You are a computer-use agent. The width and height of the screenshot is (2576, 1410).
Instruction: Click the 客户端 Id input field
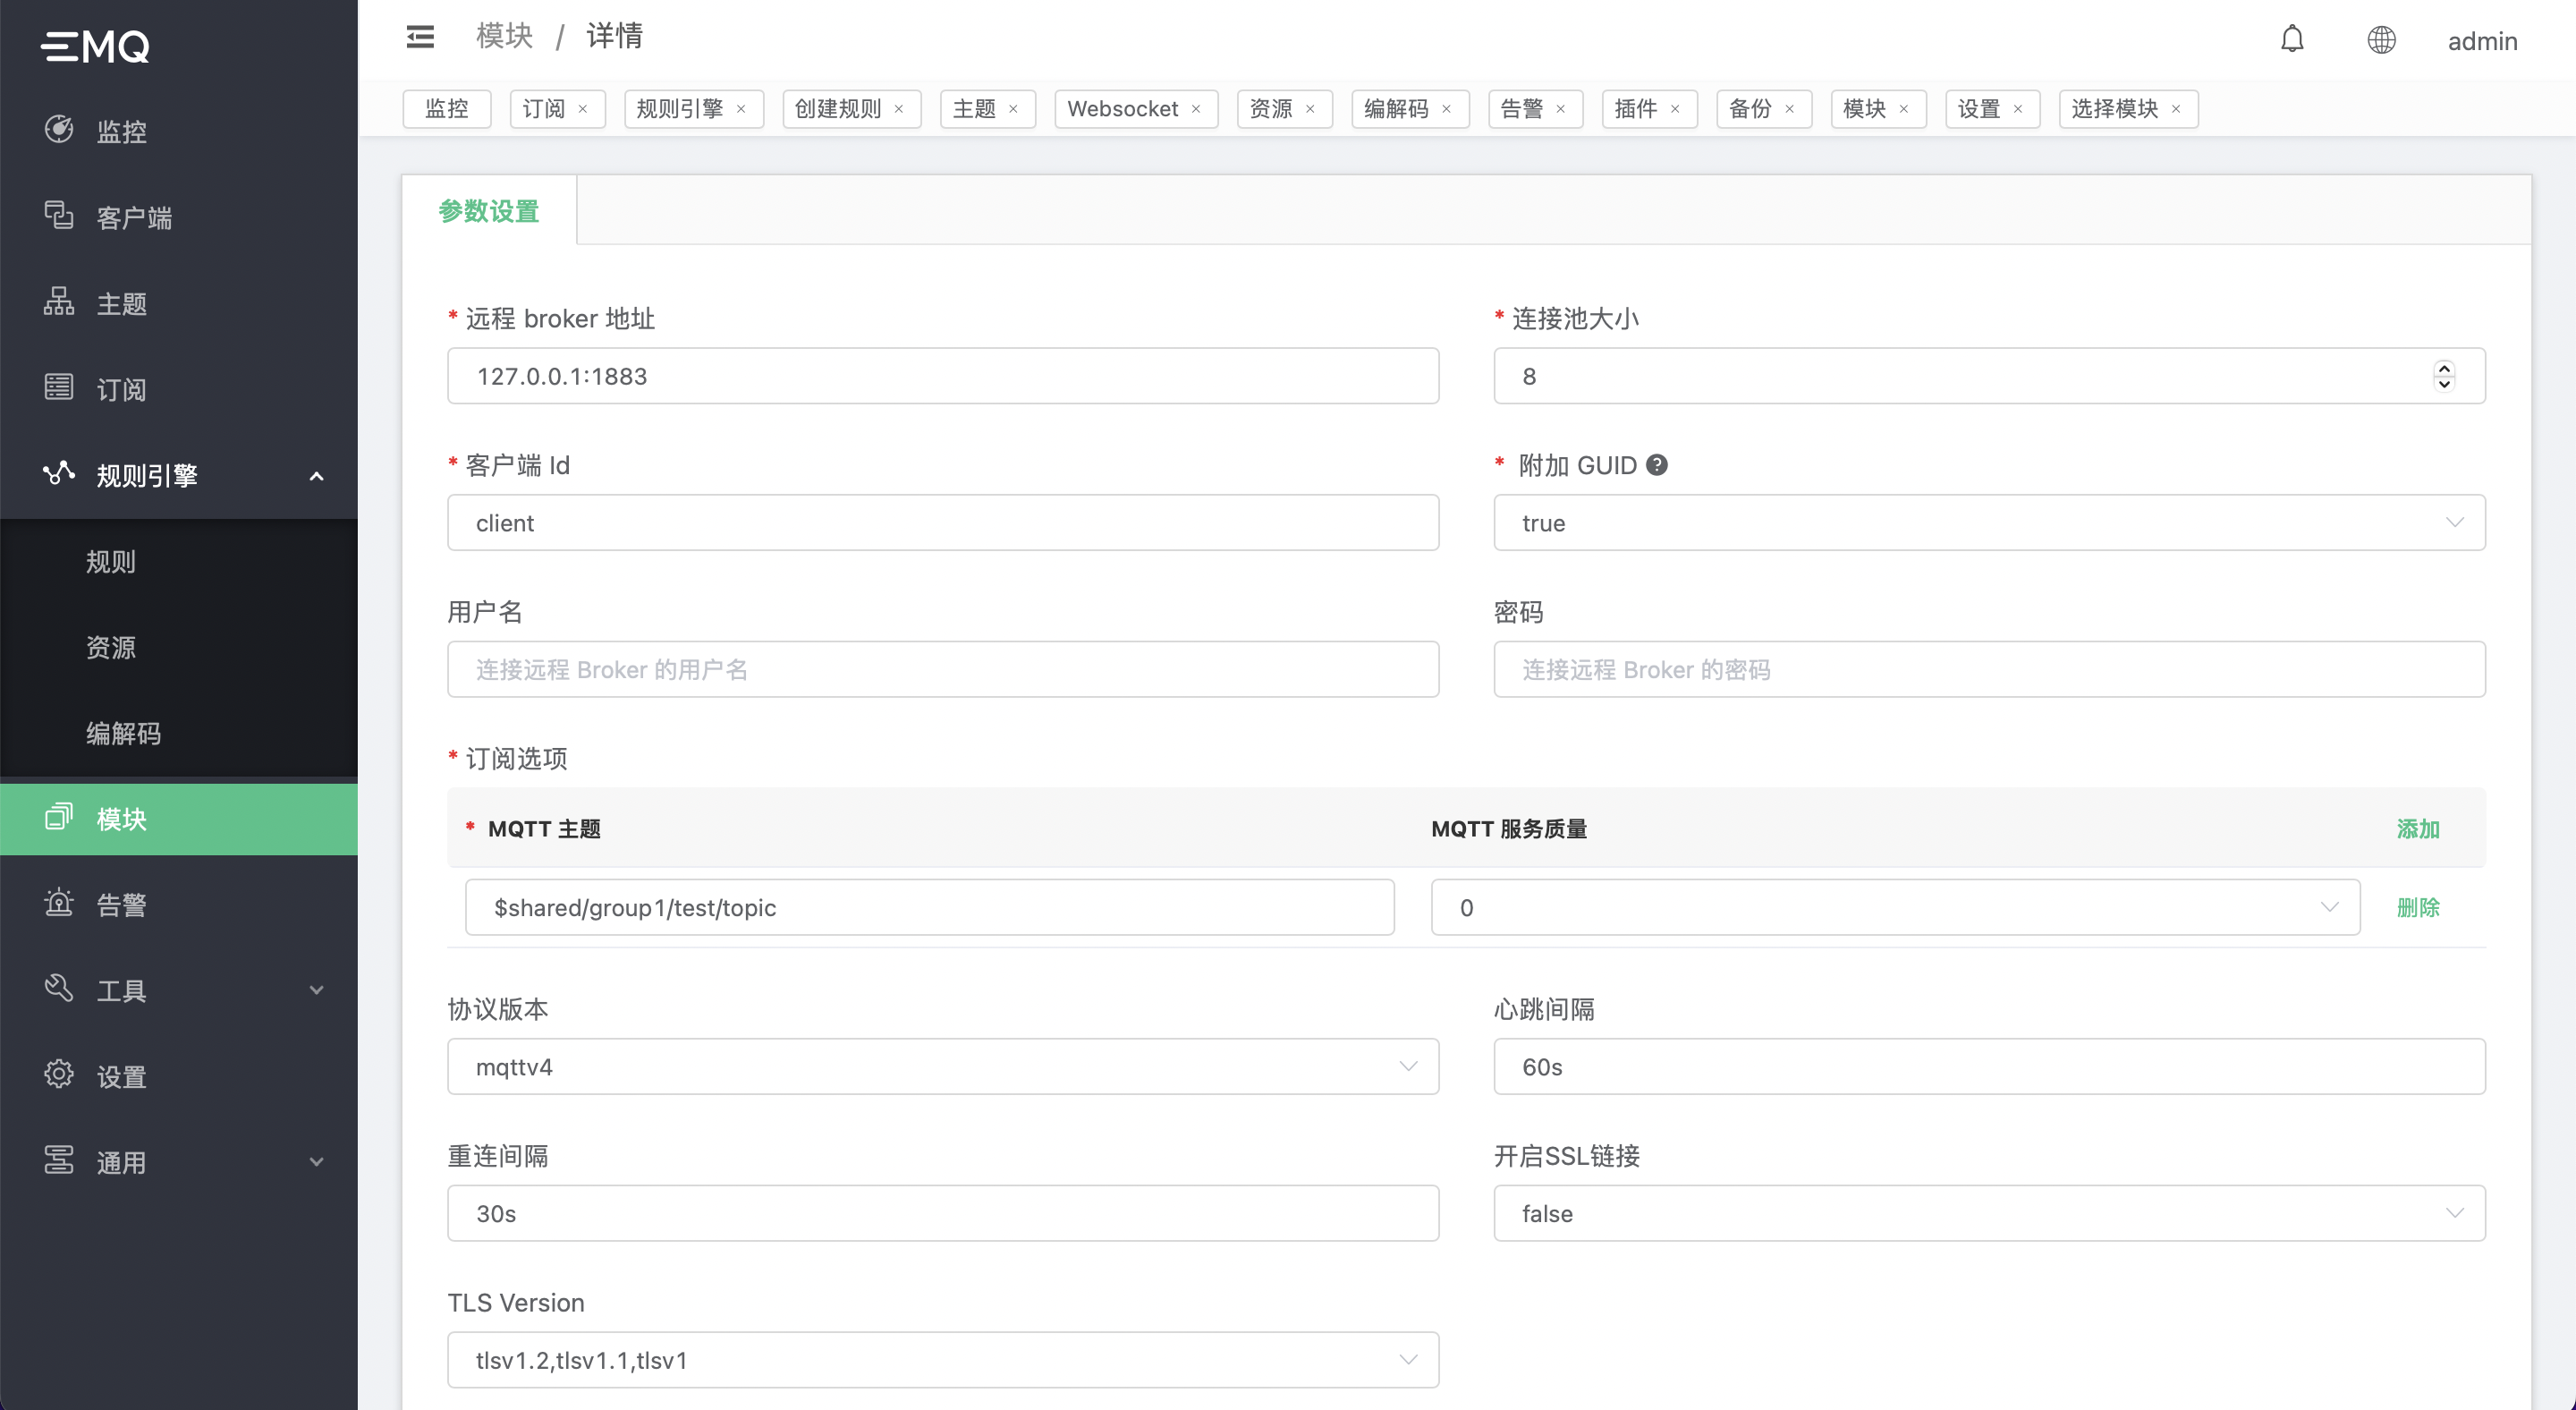coord(942,523)
